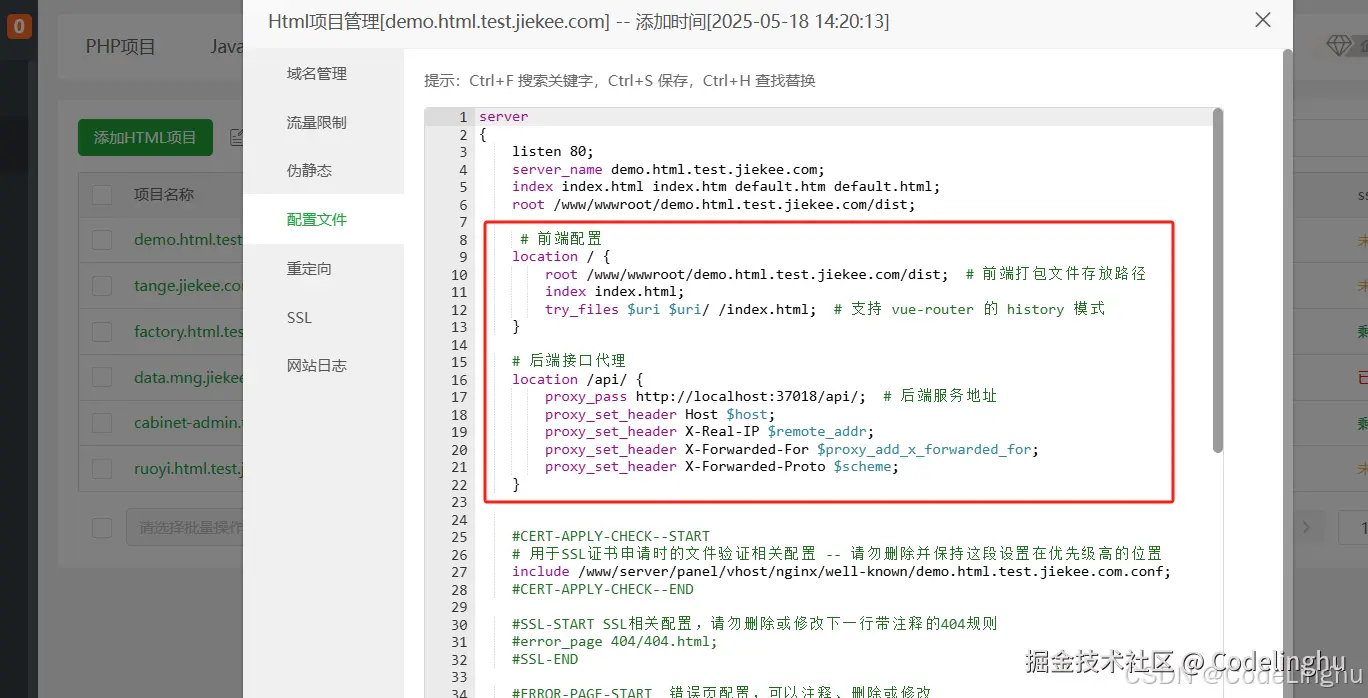
Task: Click the '# 前端配置' comment line
Action: pyautogui.click(x=561, y=239)
